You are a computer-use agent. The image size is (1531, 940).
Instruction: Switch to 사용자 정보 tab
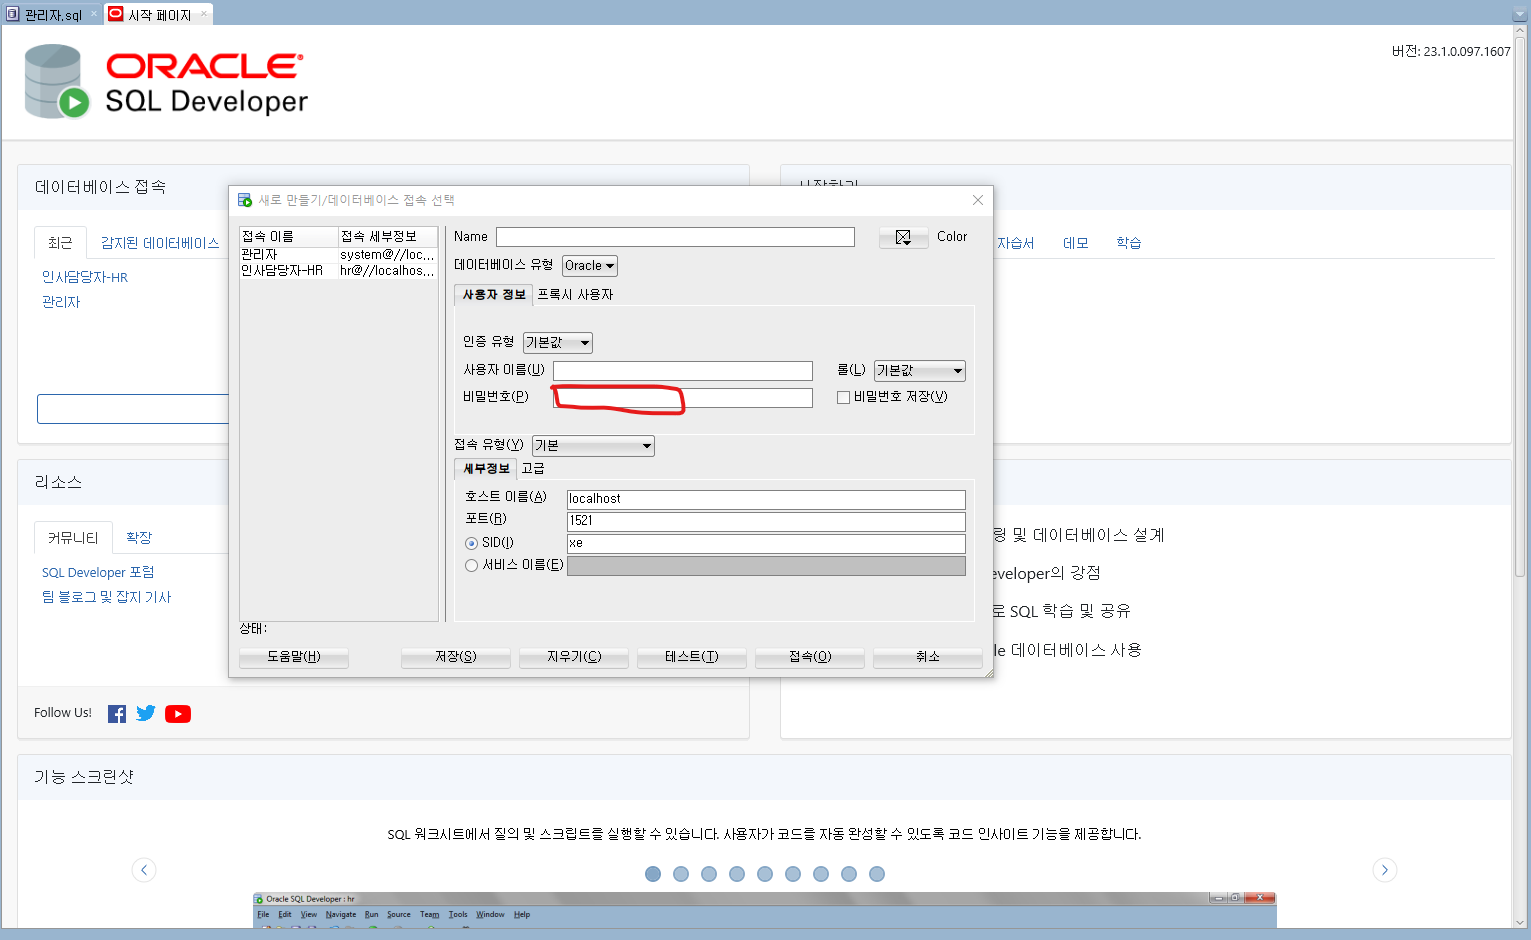click(x=494, y=295)
